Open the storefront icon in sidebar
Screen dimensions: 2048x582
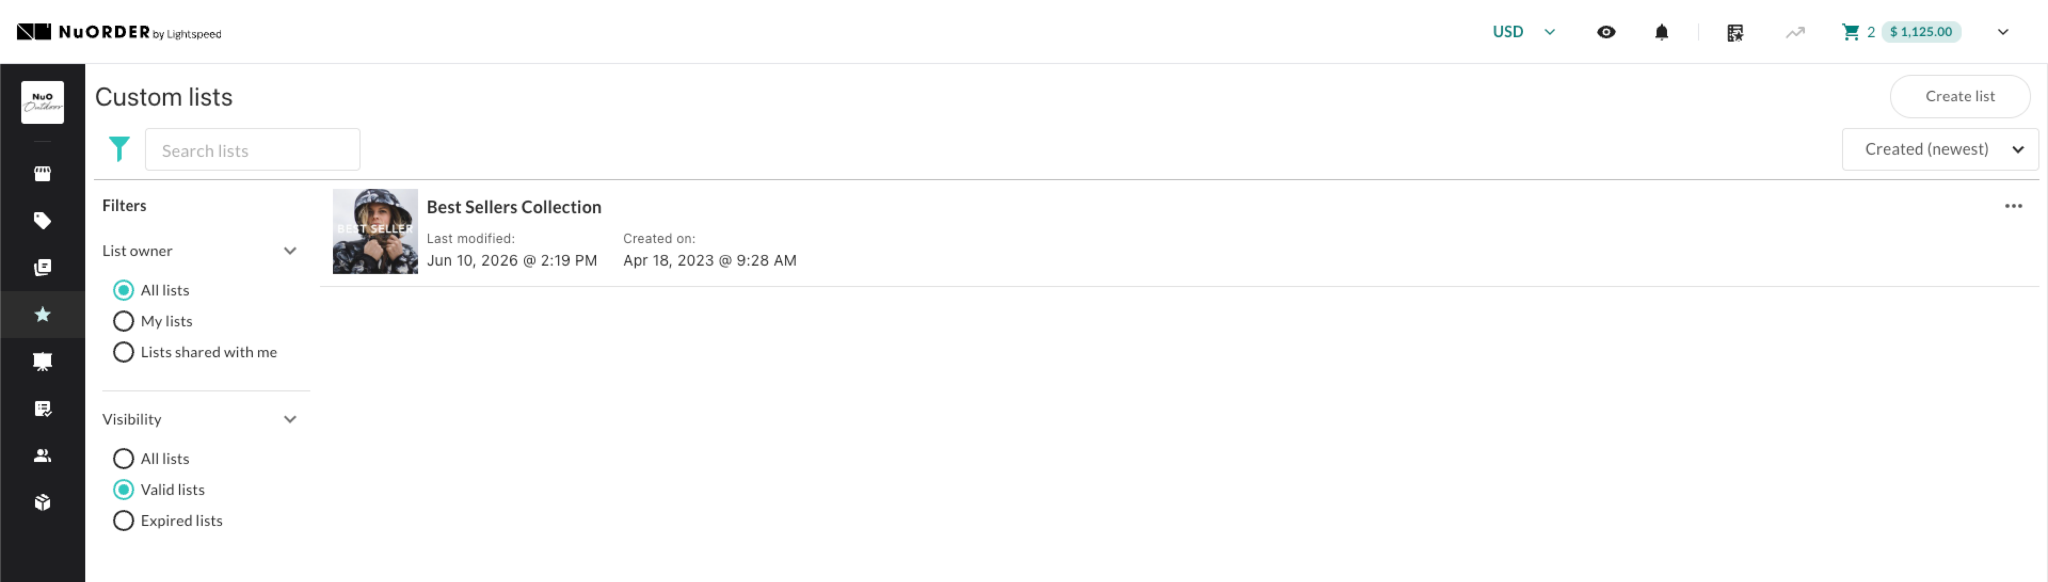tap(42, 173)
